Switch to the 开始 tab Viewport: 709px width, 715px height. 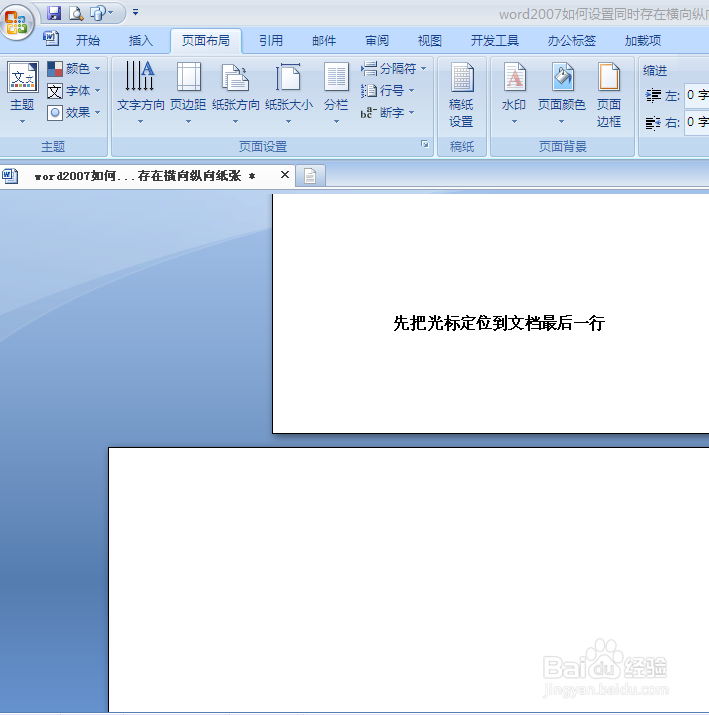88,41
